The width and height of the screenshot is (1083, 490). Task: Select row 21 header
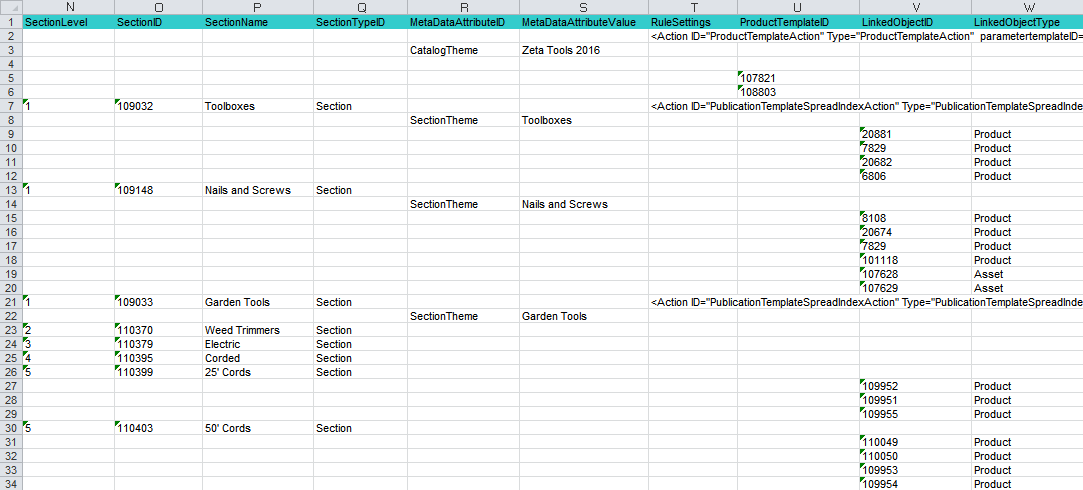11,302
